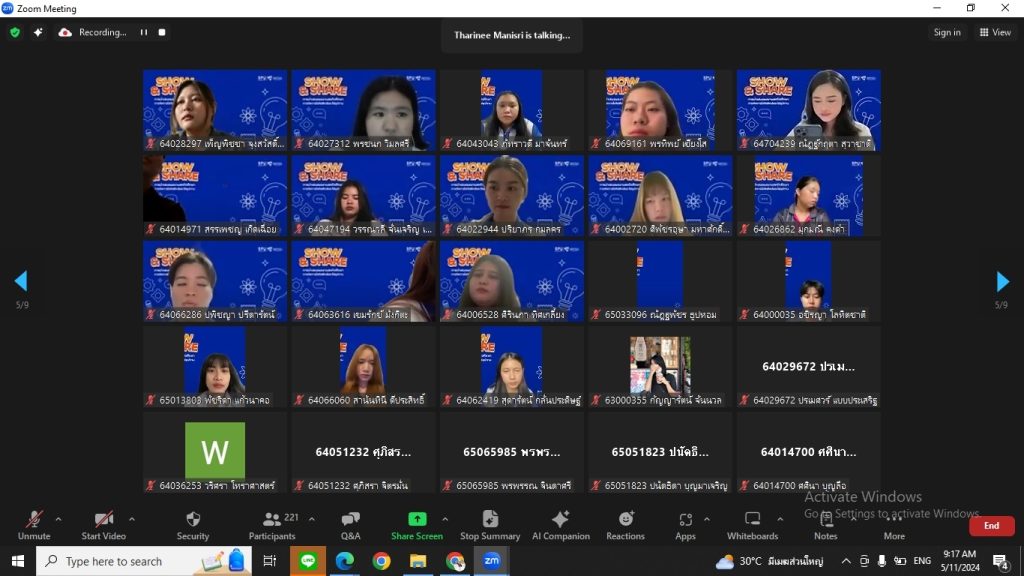Click the AI Companion sparkle icon in top bar

coord(38,32)
